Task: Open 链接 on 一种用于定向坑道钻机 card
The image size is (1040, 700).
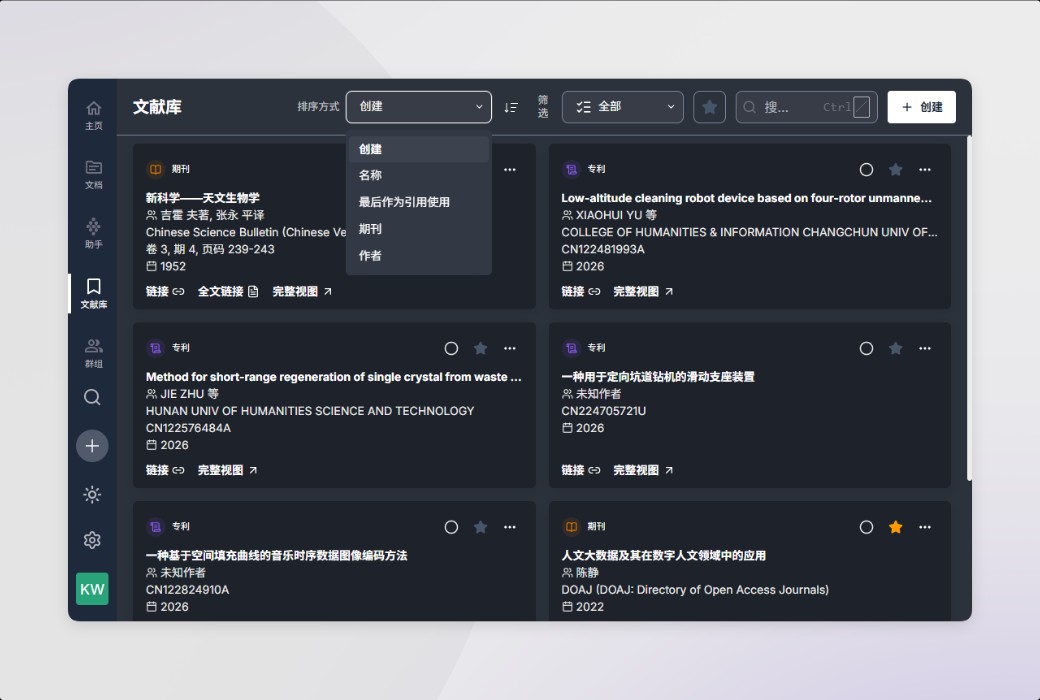Action: (x=580, y=470)
